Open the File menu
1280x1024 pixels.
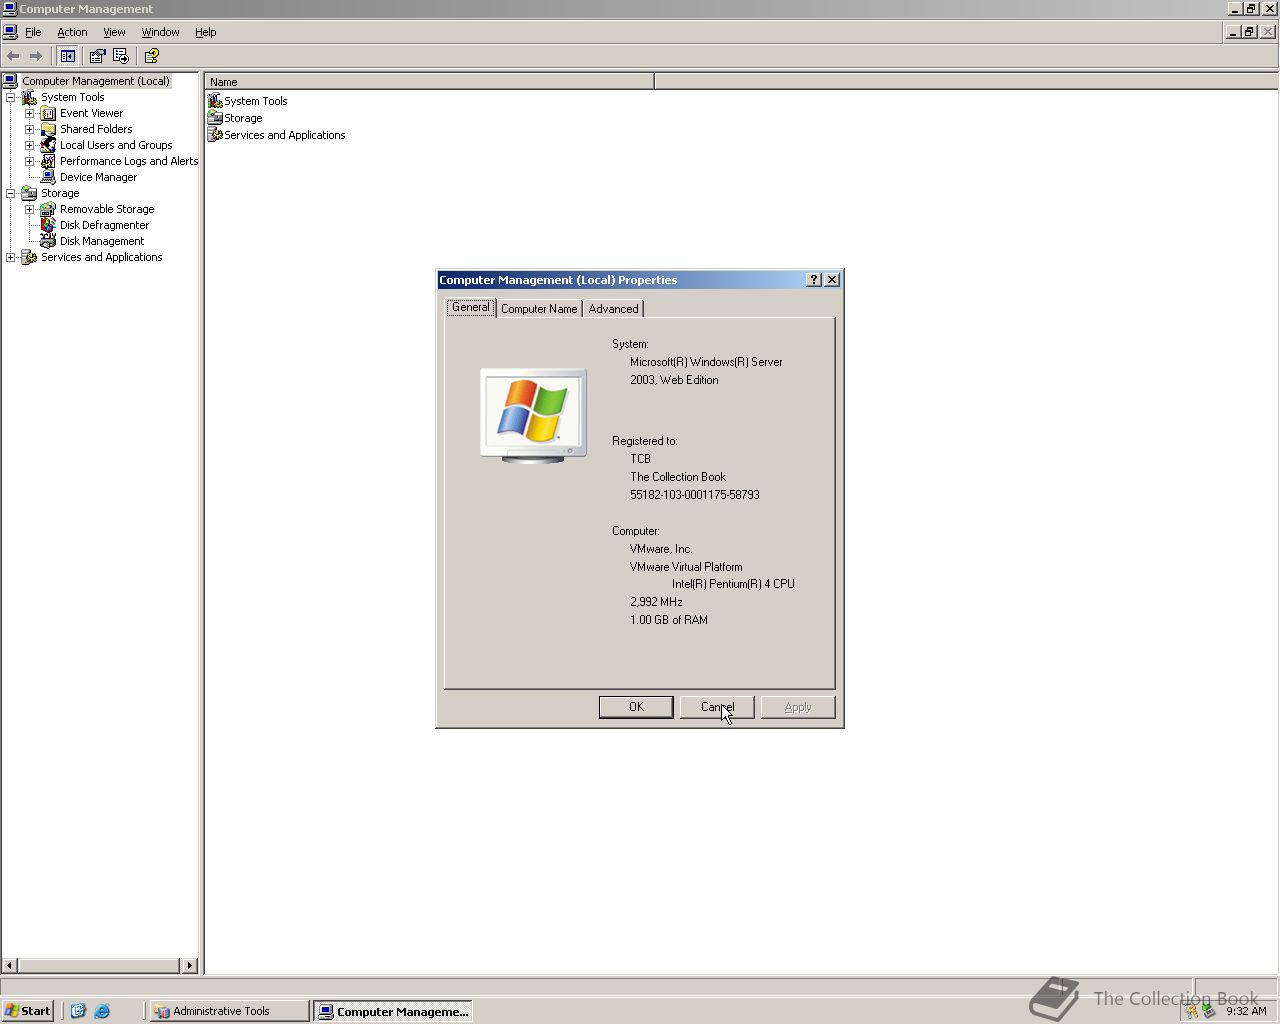coord(33,32)
